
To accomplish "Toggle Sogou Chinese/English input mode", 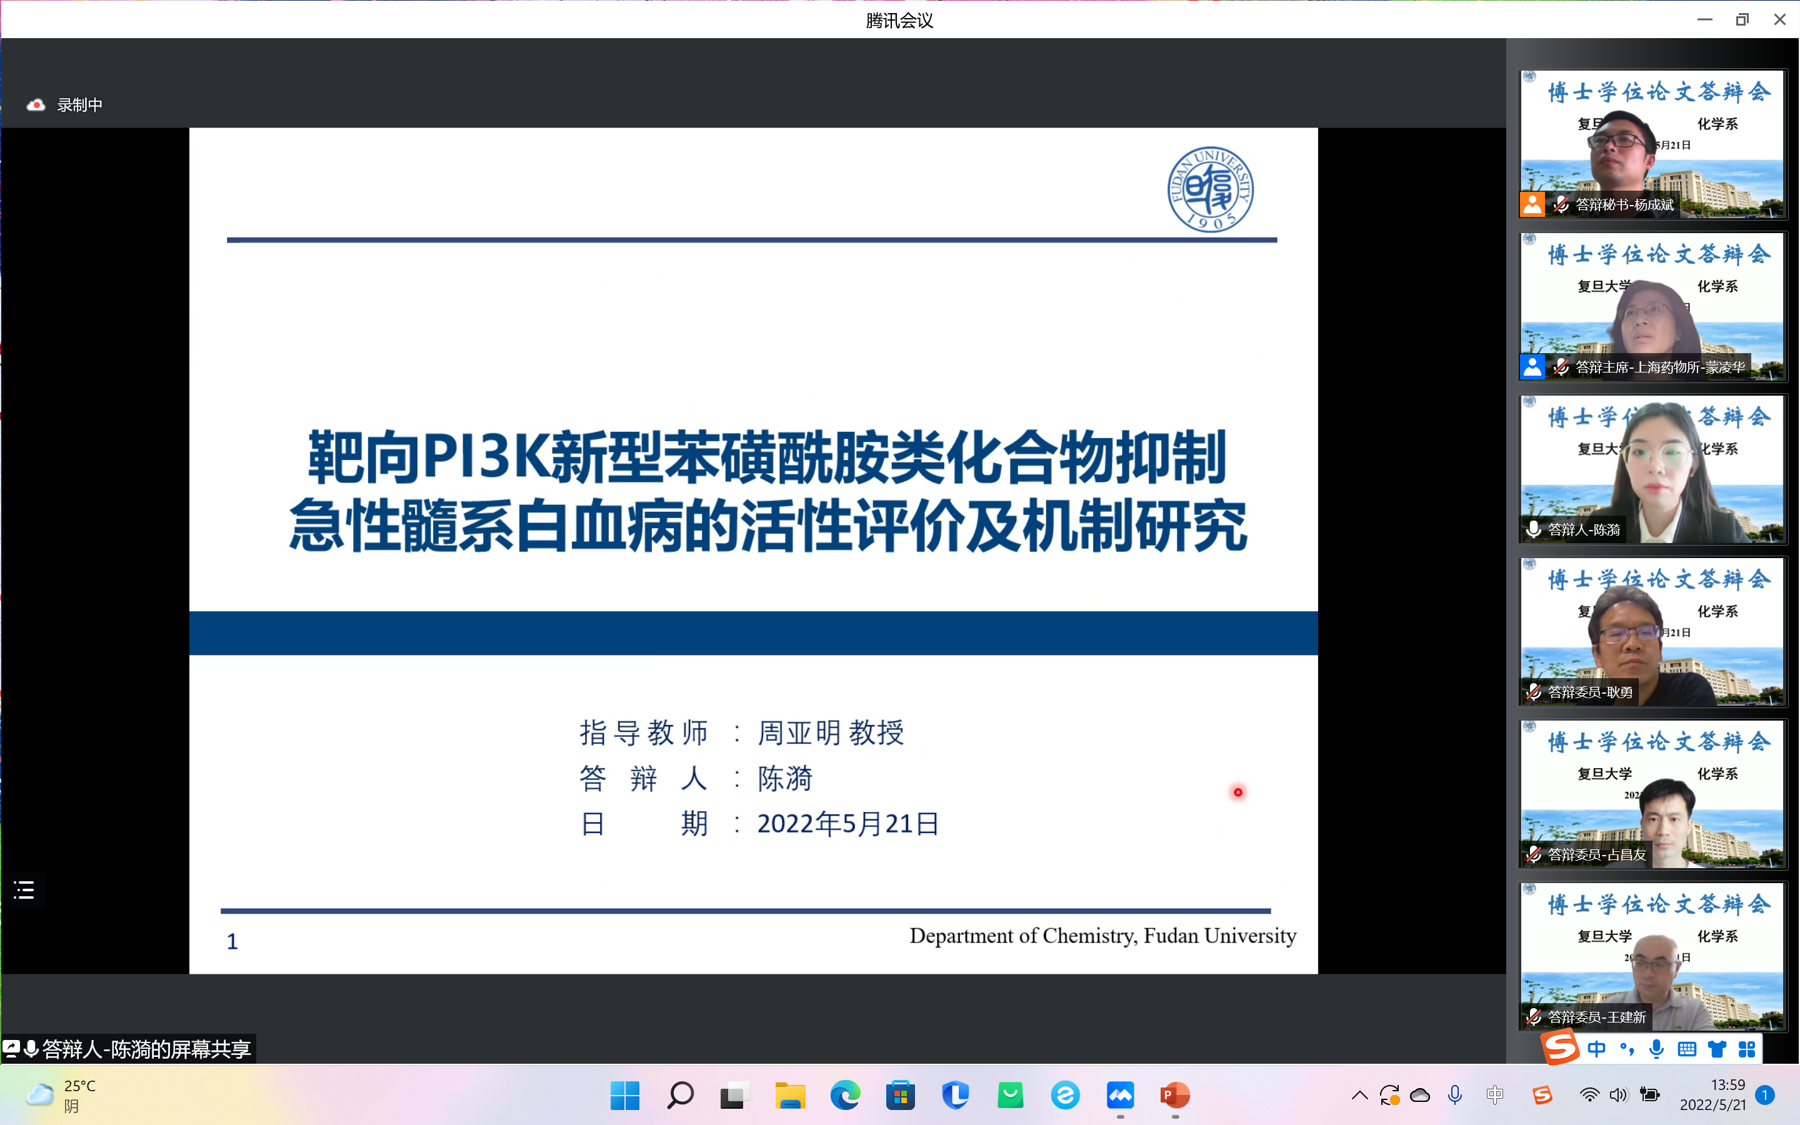I will coord(1597,1049).
